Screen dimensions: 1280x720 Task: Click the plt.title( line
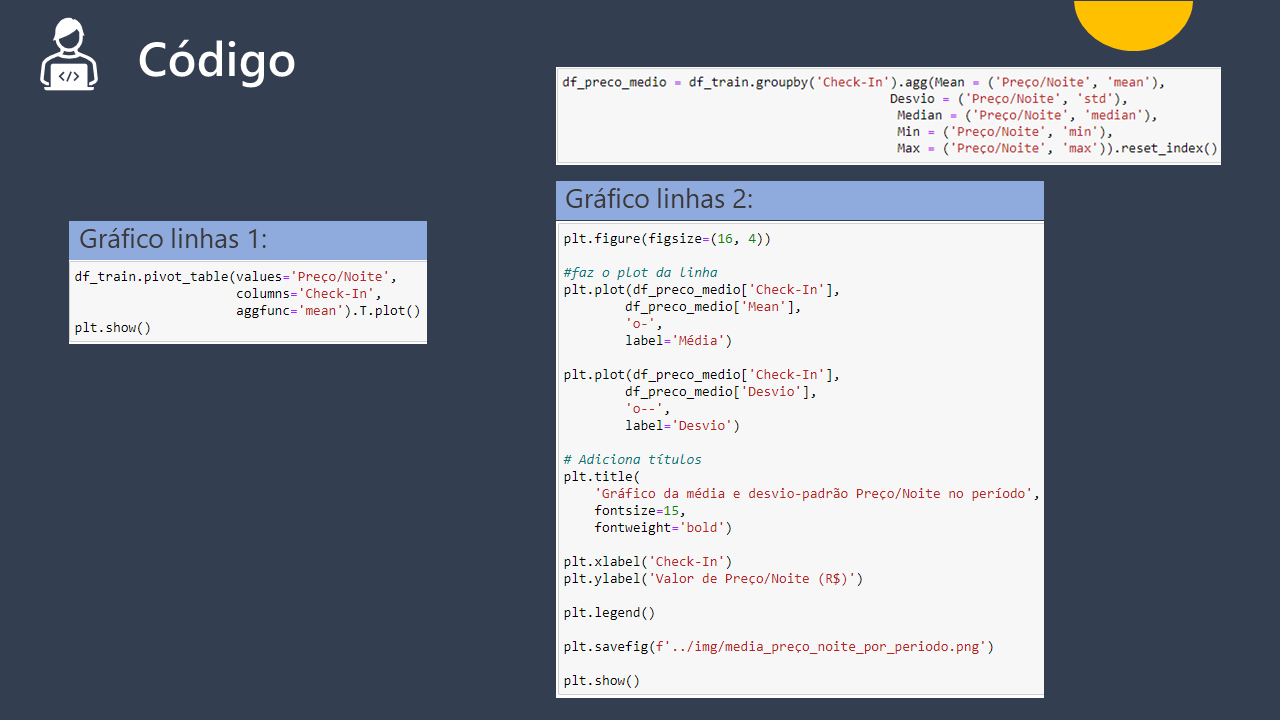[602, 477]
